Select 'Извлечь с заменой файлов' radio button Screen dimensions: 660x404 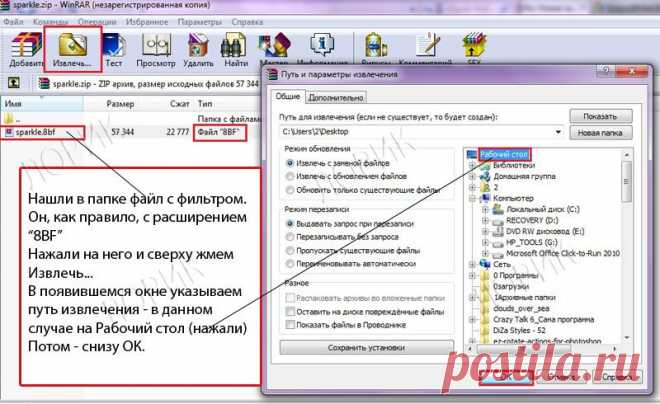pos(290,163)
